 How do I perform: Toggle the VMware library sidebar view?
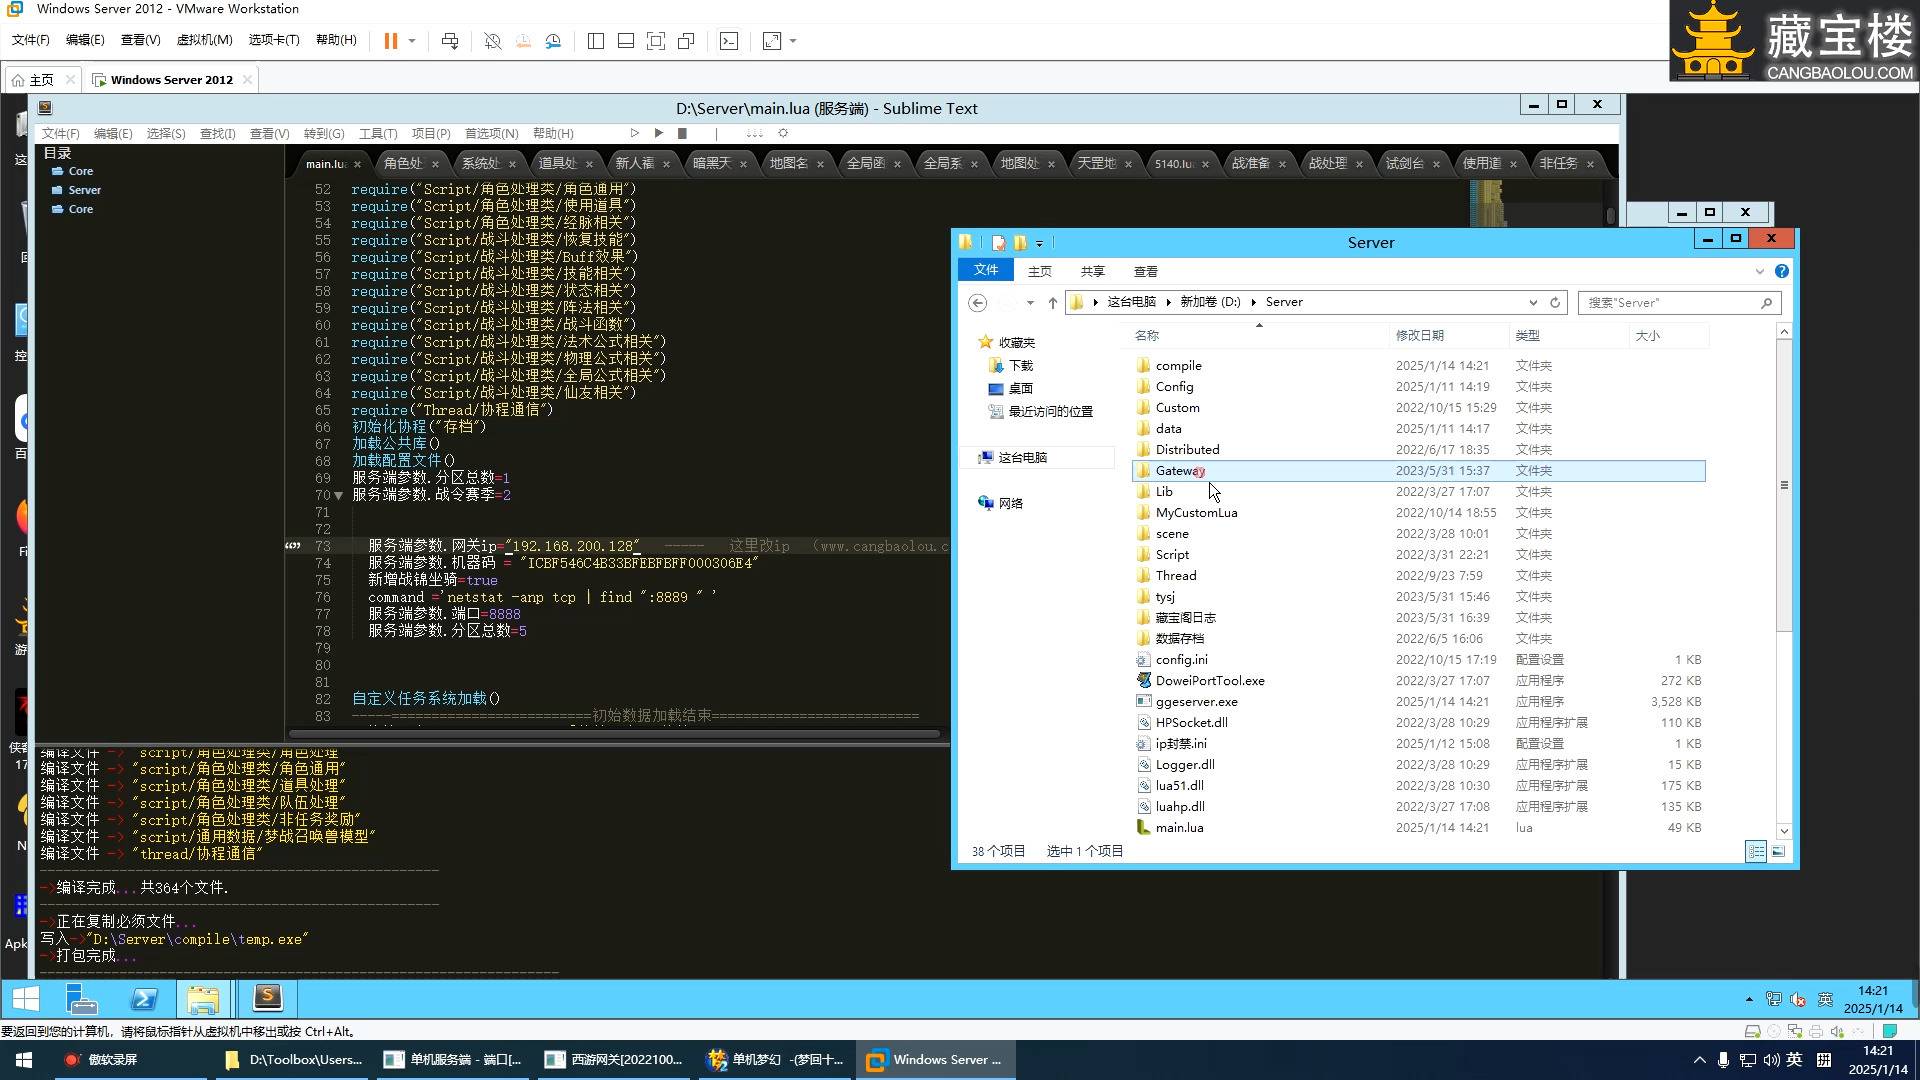tap(596, 41)
